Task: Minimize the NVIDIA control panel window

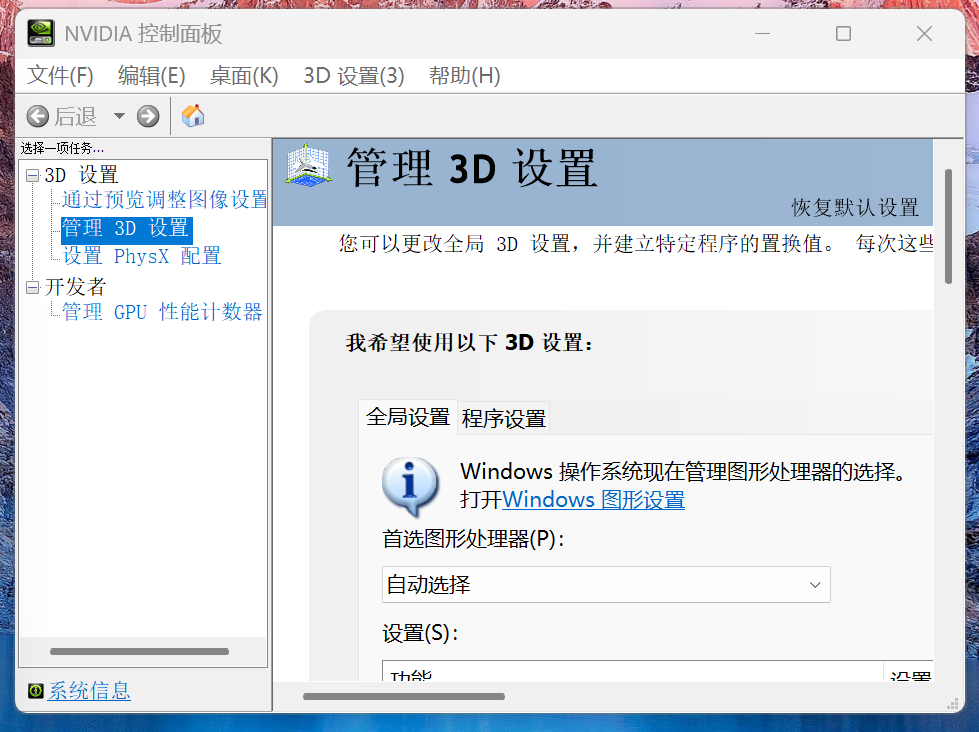Action: click(x=762, y=34)
